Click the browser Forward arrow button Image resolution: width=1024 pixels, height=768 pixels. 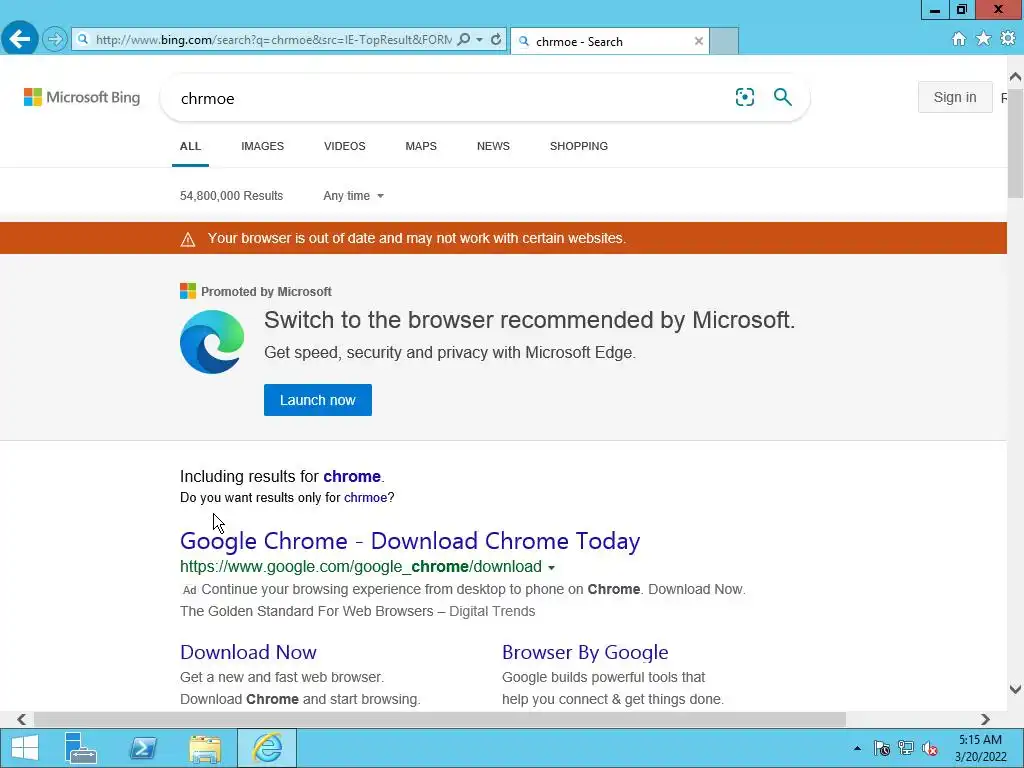(x=55, y=40)
